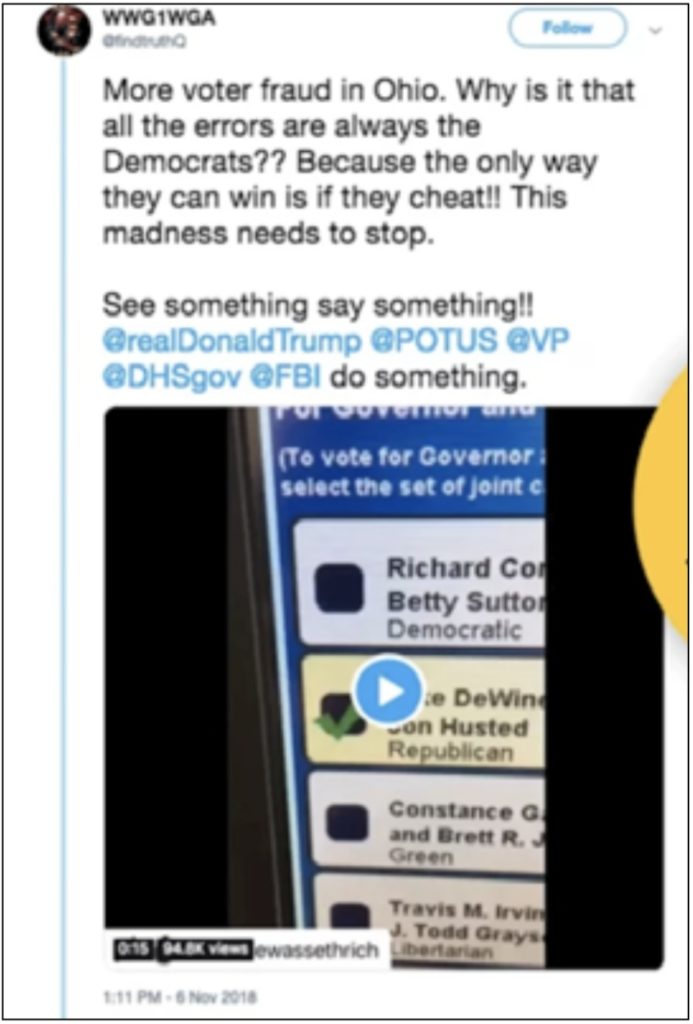The width and height of the screenshot is (693, 1024).
Task: Click the yellow circle at right edge
Action: (x=662, y=507)
